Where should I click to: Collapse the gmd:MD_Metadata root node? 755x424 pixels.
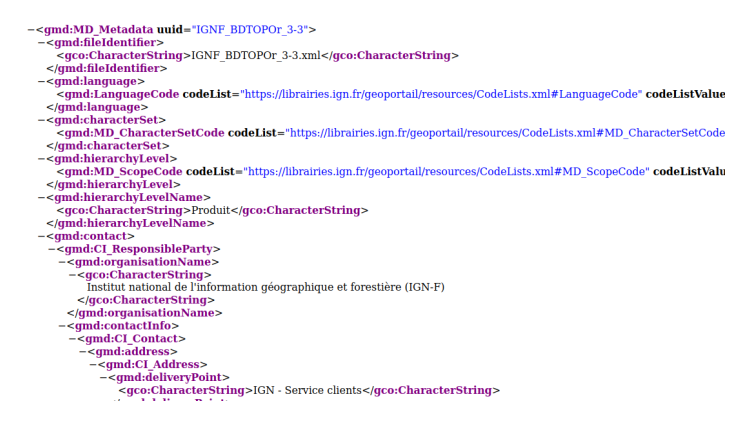point(31,30)
